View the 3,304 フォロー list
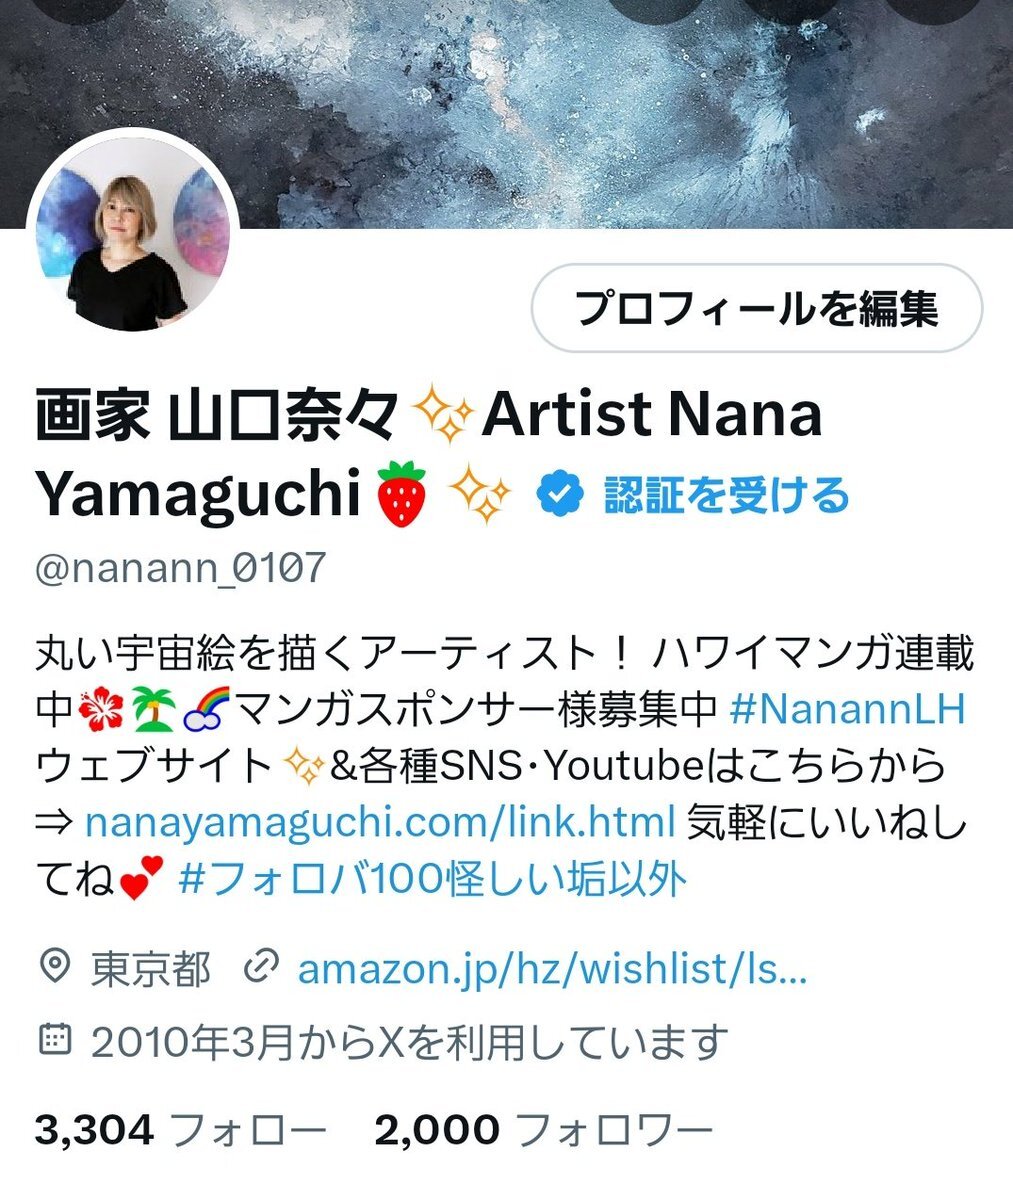Image resolution: width=1013 pixels, height=1200 pixels. pyautogui.click(x=180, y=1130)
